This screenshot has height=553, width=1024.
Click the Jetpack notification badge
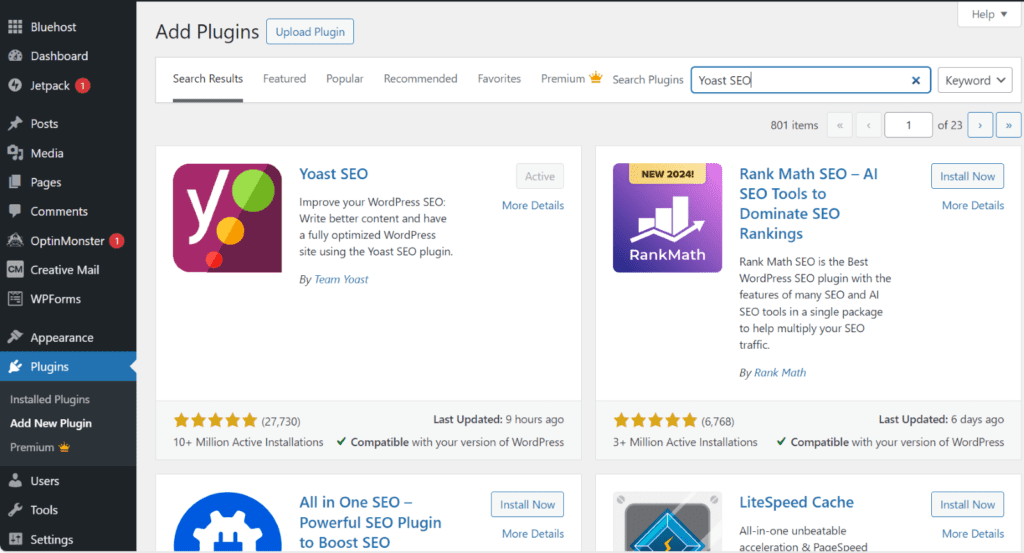(x=82, y=86)
